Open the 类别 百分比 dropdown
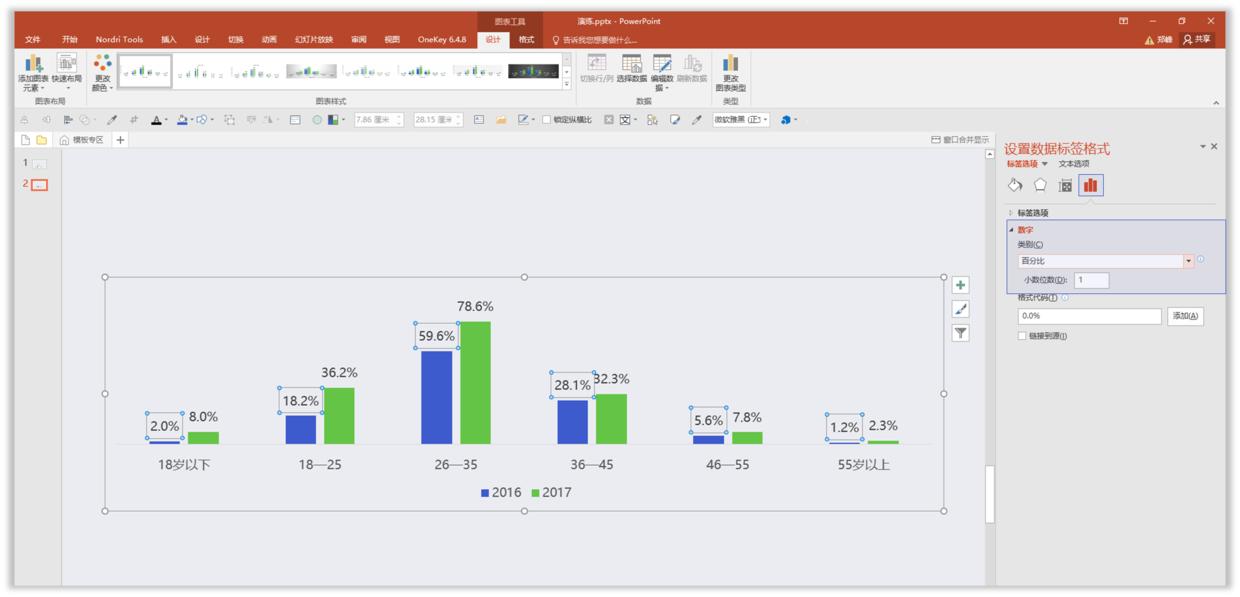1240x597 pixels. point(1188,261)
